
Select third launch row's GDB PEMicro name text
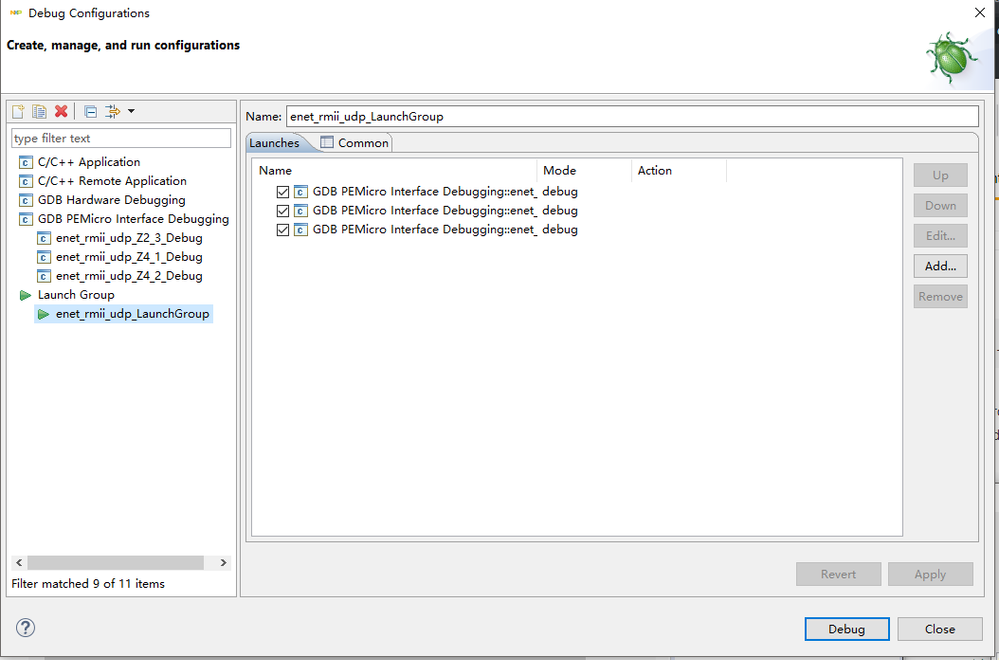pos(425,230)
